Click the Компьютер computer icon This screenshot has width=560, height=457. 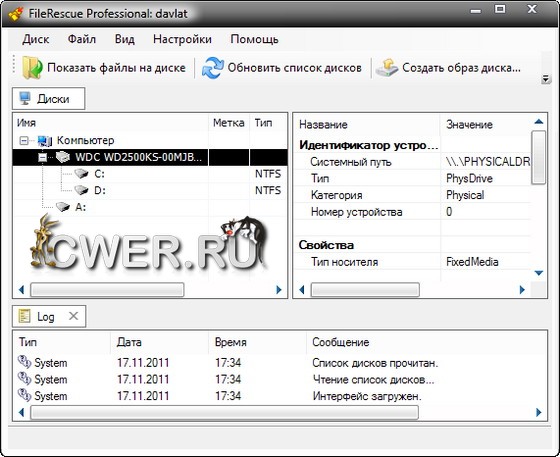pyautogui.click(x=45, y=141)
